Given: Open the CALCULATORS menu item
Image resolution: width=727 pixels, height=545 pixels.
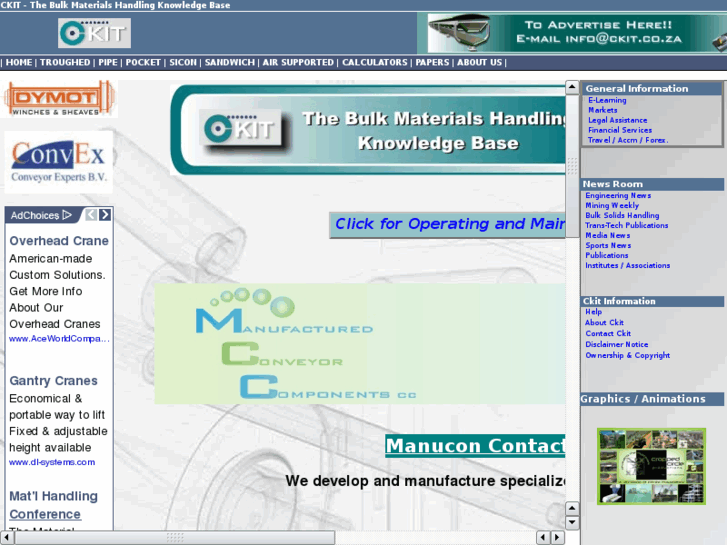Looking at the screenshot, I should point(375,62).
